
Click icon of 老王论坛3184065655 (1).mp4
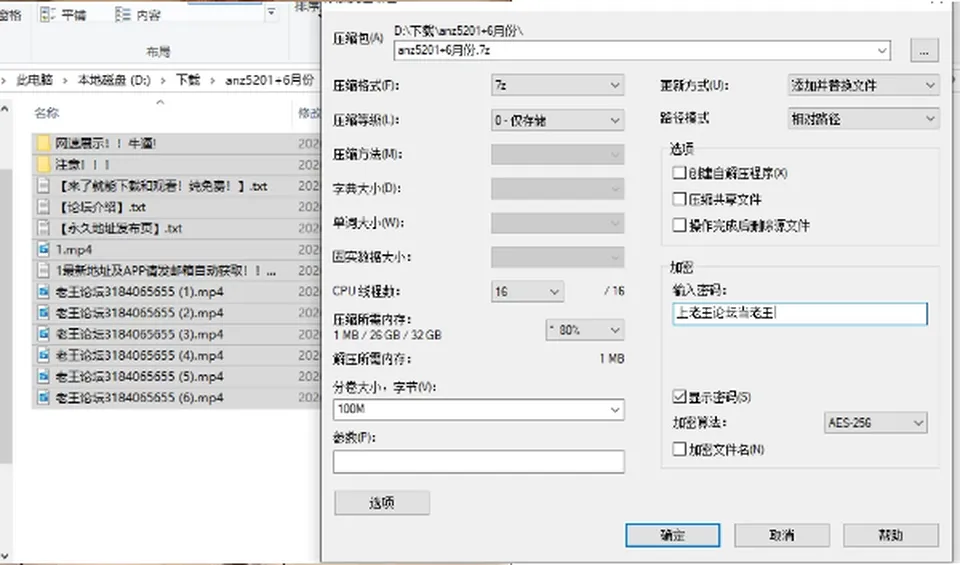coord(43,292)
